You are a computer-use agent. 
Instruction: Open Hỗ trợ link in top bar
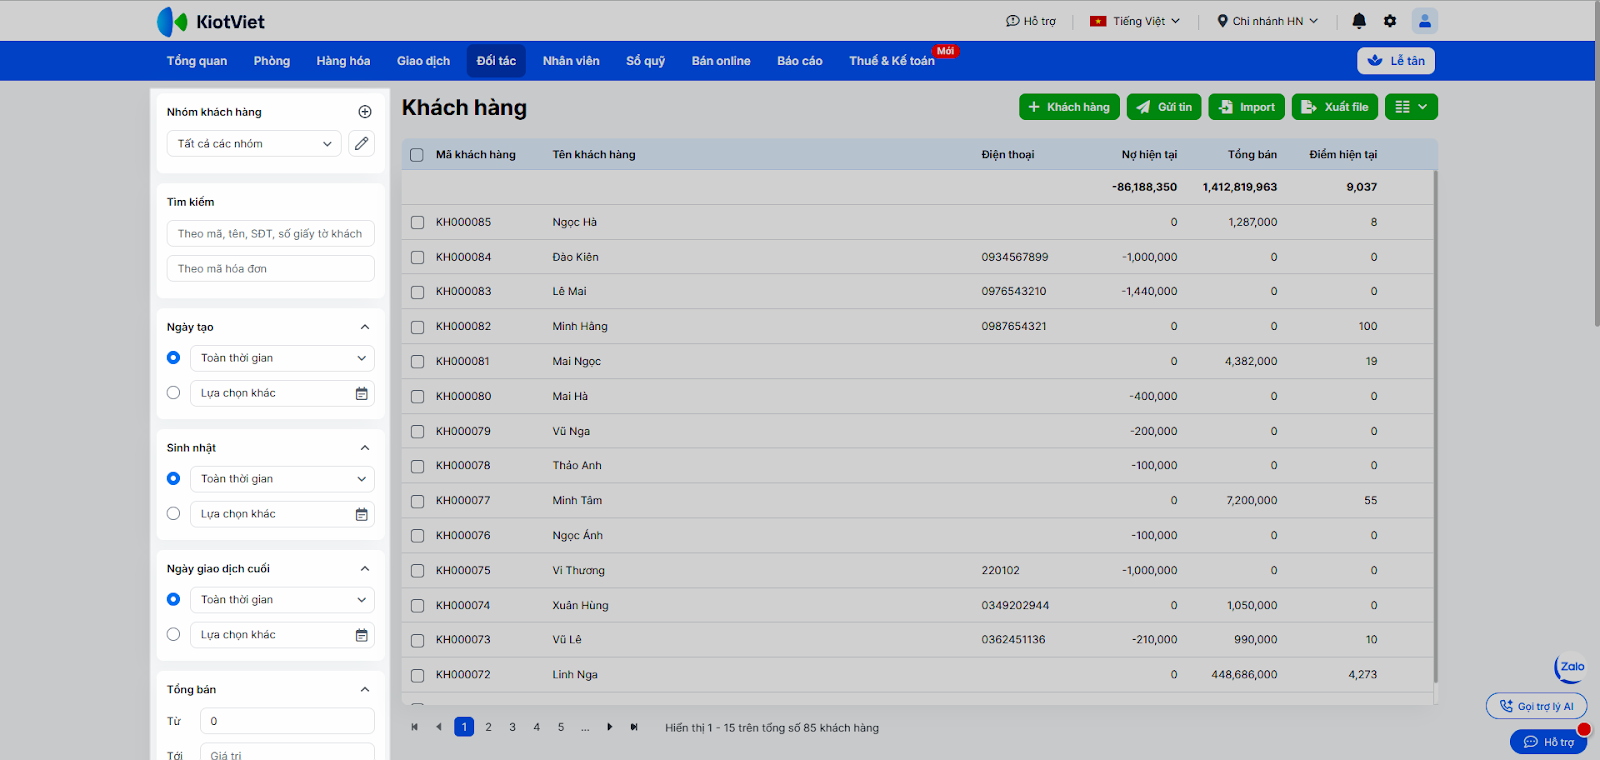pyautogui.click(x=1031, y=21)
